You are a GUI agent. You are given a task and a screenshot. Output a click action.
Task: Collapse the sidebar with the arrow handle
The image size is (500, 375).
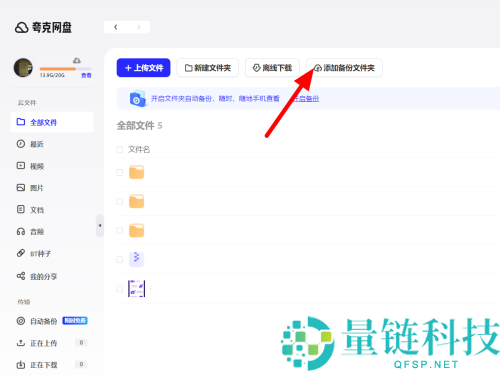tap(100, 226)
